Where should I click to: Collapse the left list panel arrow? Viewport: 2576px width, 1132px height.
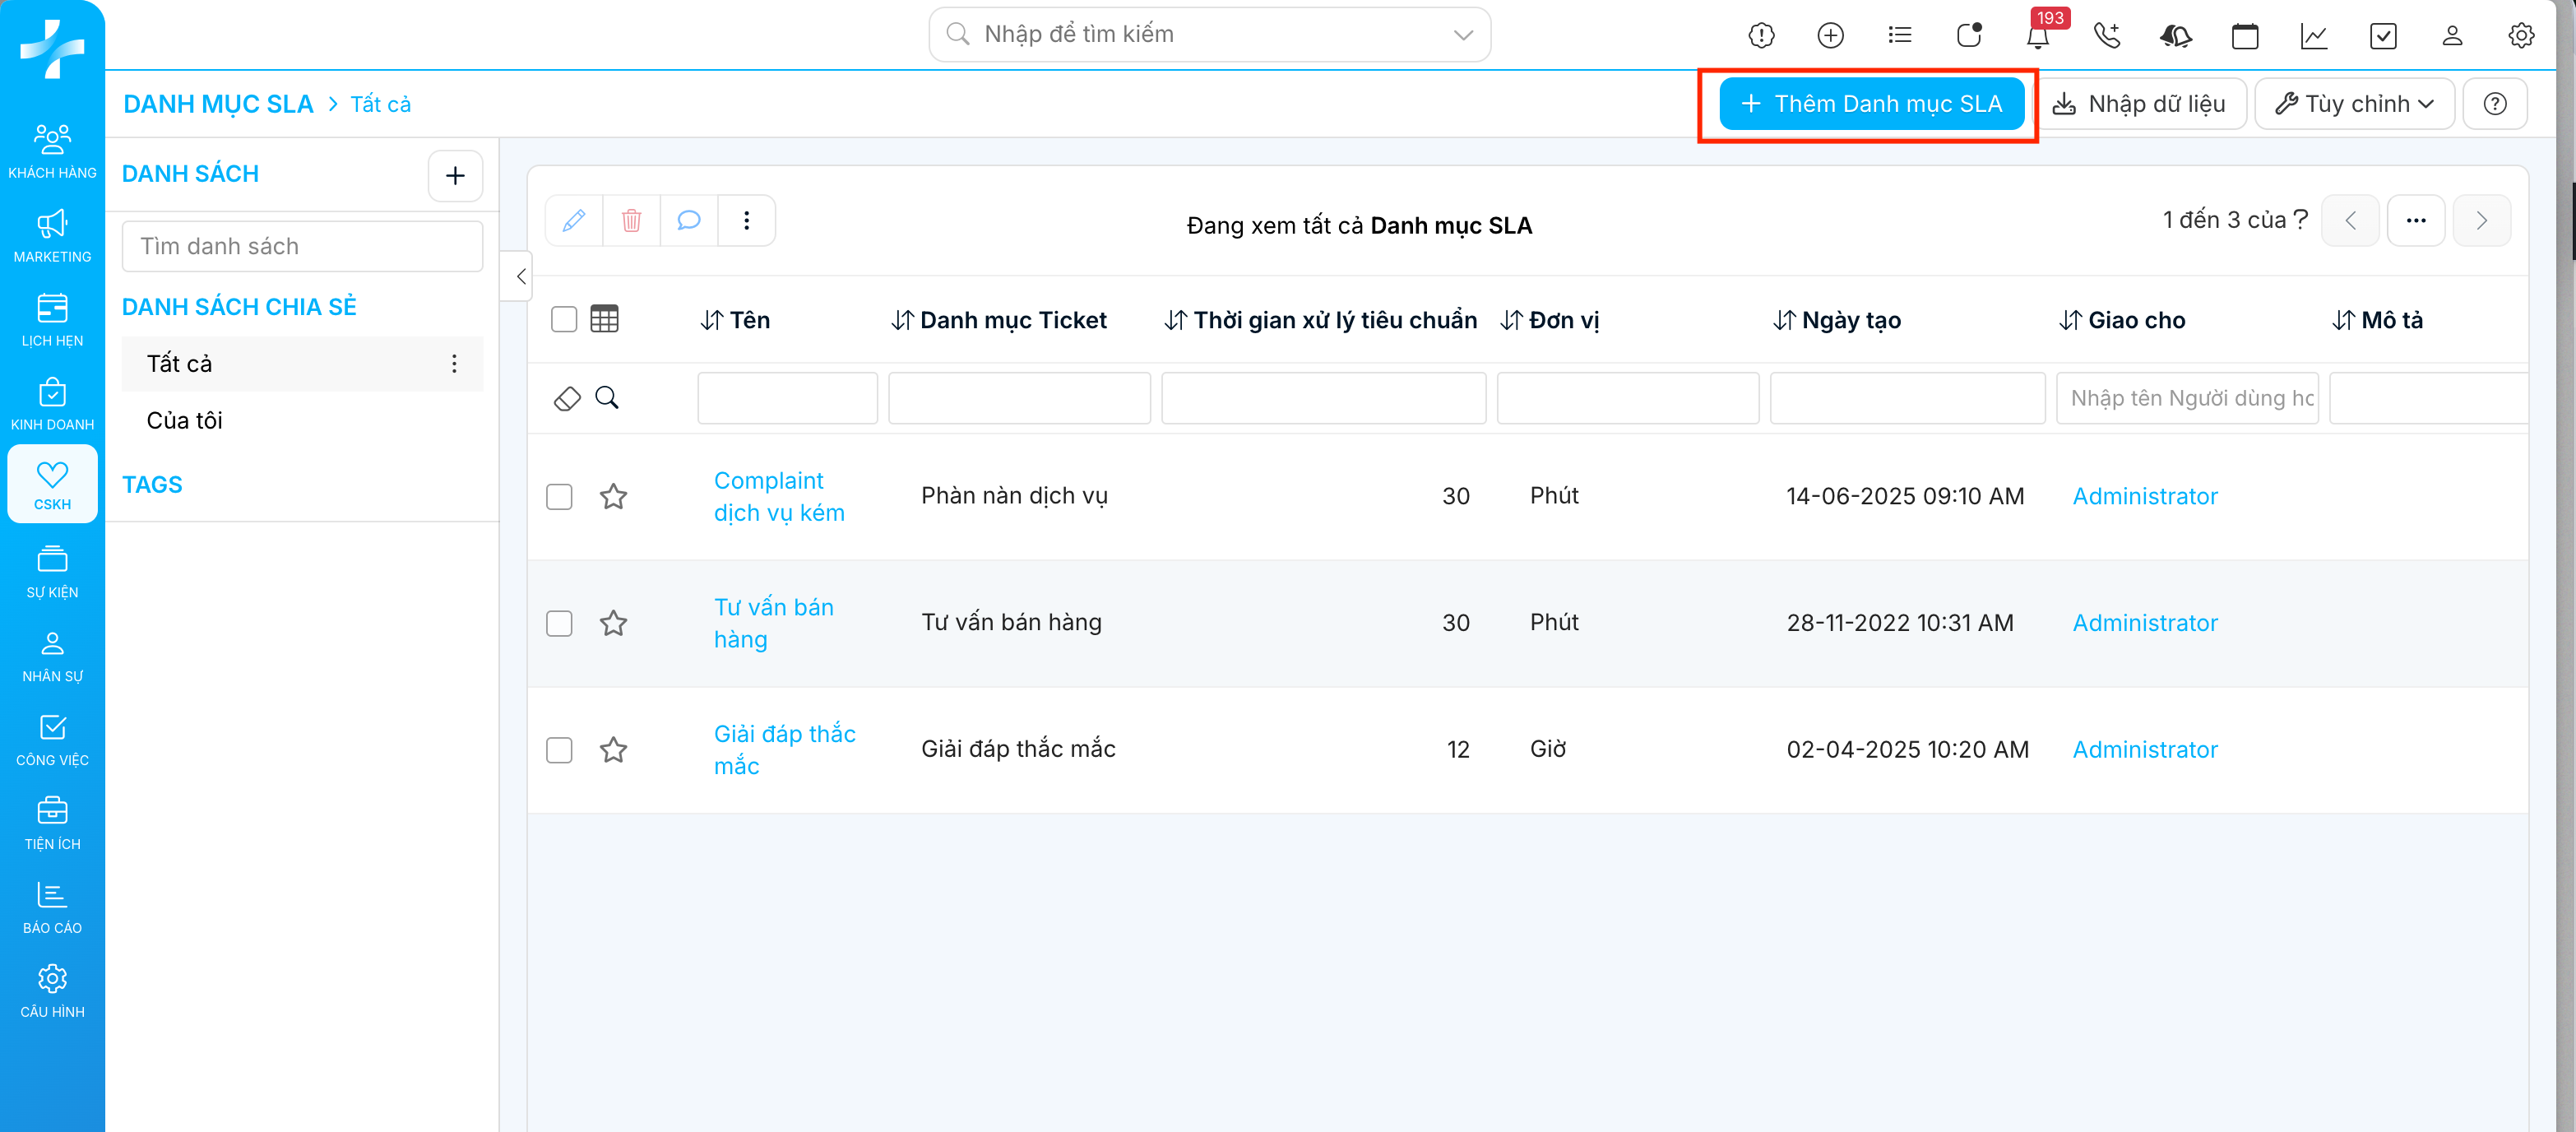tap(520, 276)
